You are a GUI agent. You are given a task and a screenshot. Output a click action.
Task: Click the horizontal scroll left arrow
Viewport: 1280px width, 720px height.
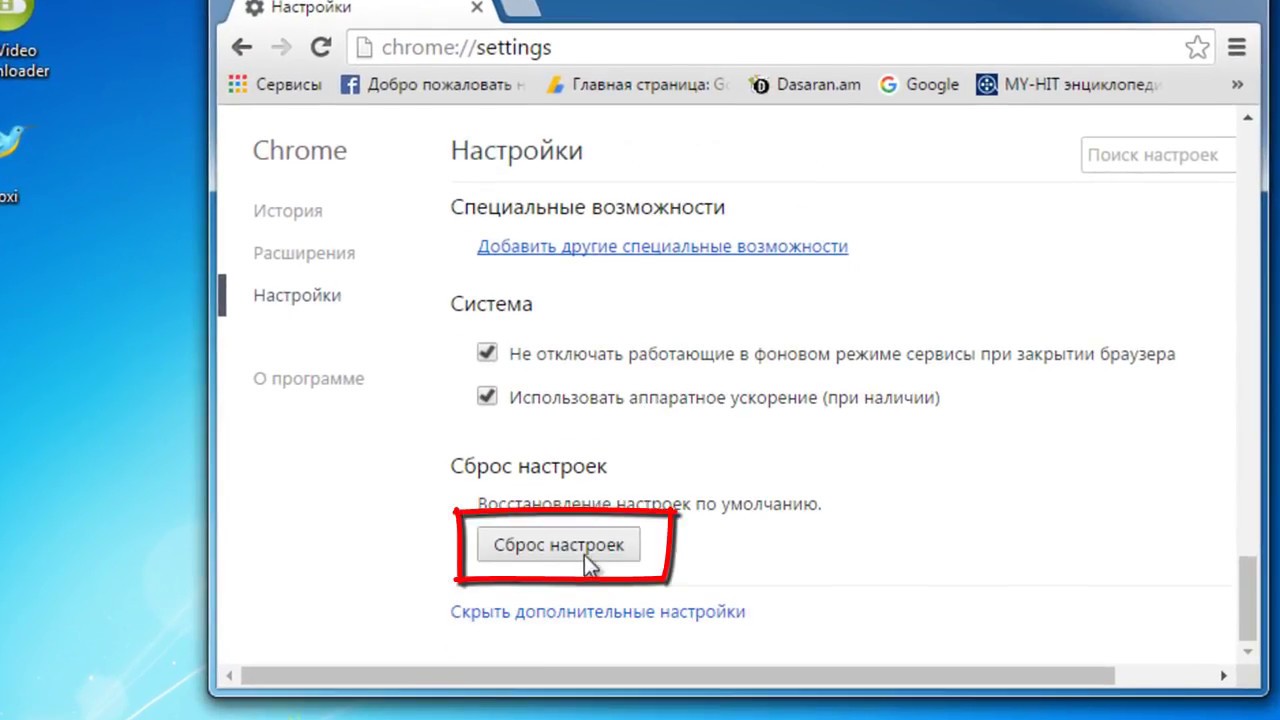coord(229,676)
